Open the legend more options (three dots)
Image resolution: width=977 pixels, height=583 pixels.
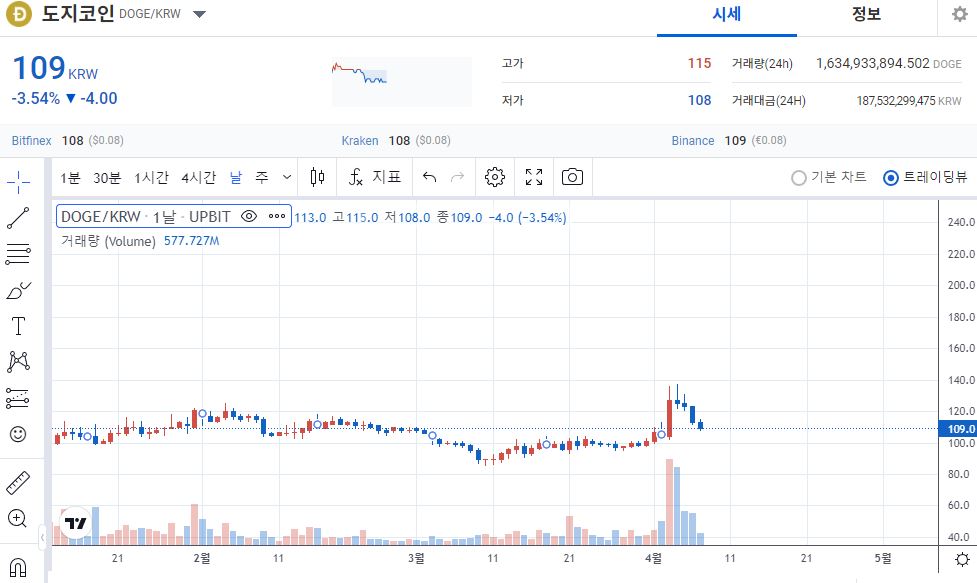tap(277, 216)
